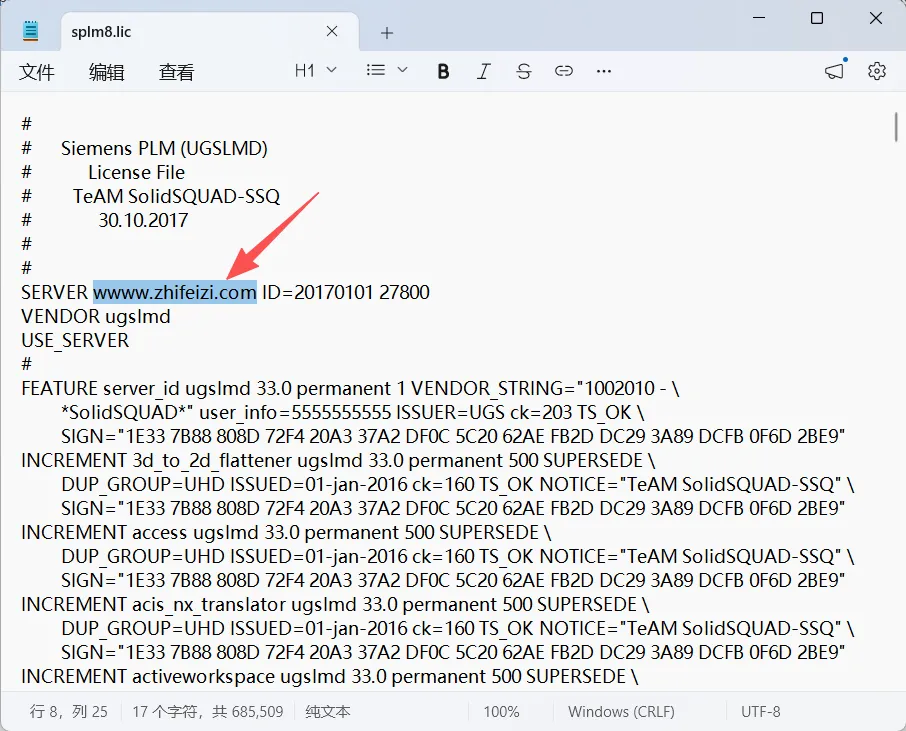
Task: Close the Notepad window
Action: pos(875,18)
